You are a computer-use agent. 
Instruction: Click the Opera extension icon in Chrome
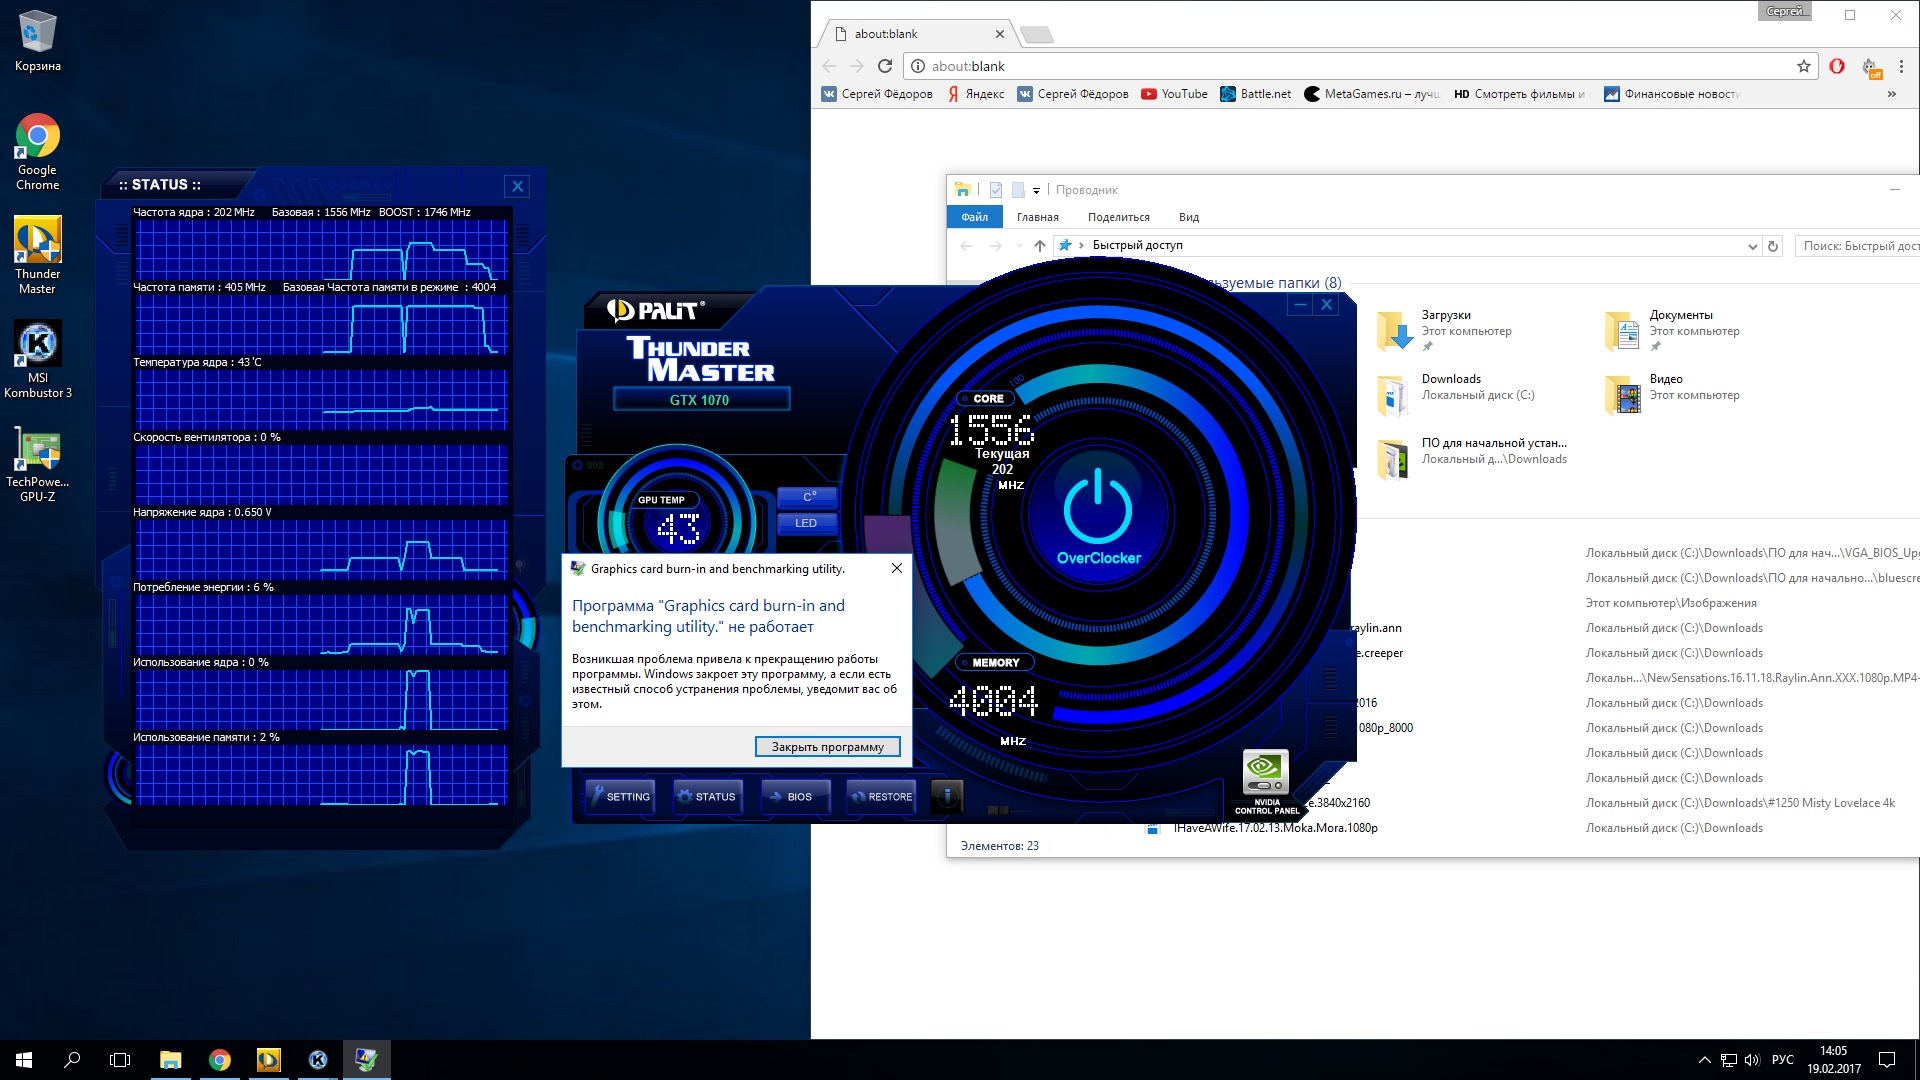tap(1837, 66)
